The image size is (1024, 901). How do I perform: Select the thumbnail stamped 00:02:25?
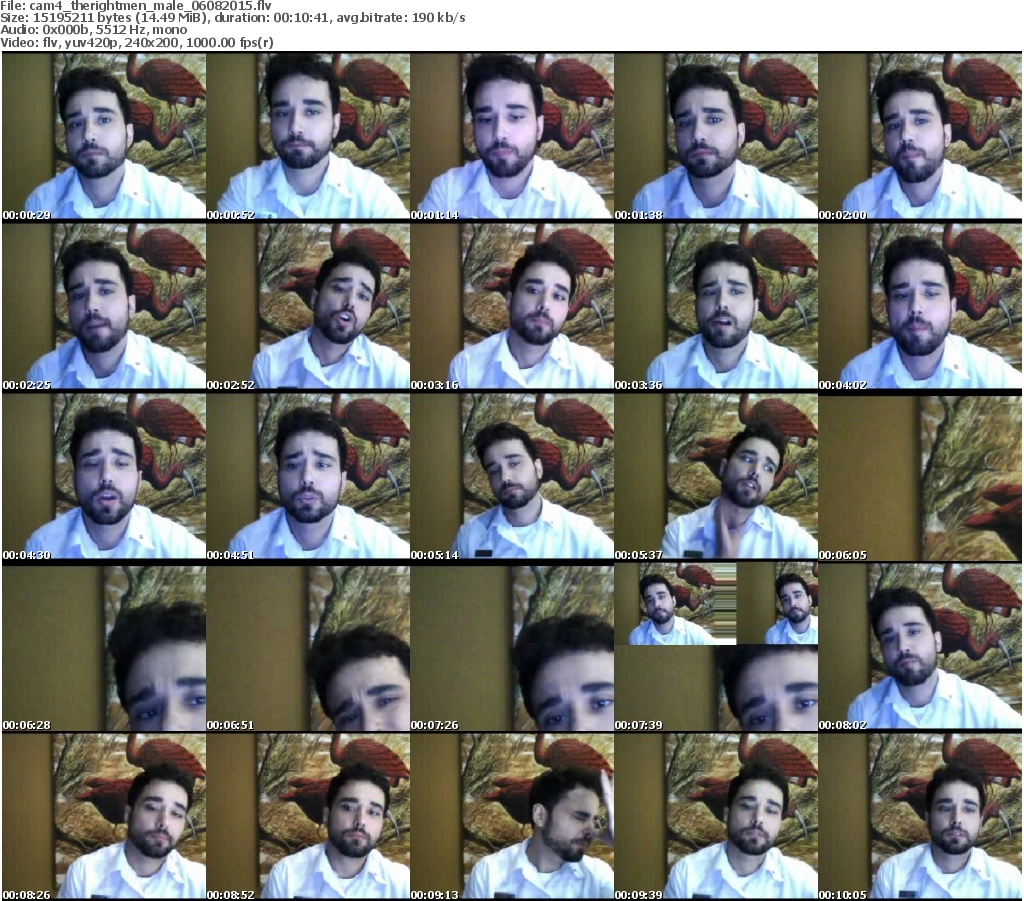coord(104,306)
